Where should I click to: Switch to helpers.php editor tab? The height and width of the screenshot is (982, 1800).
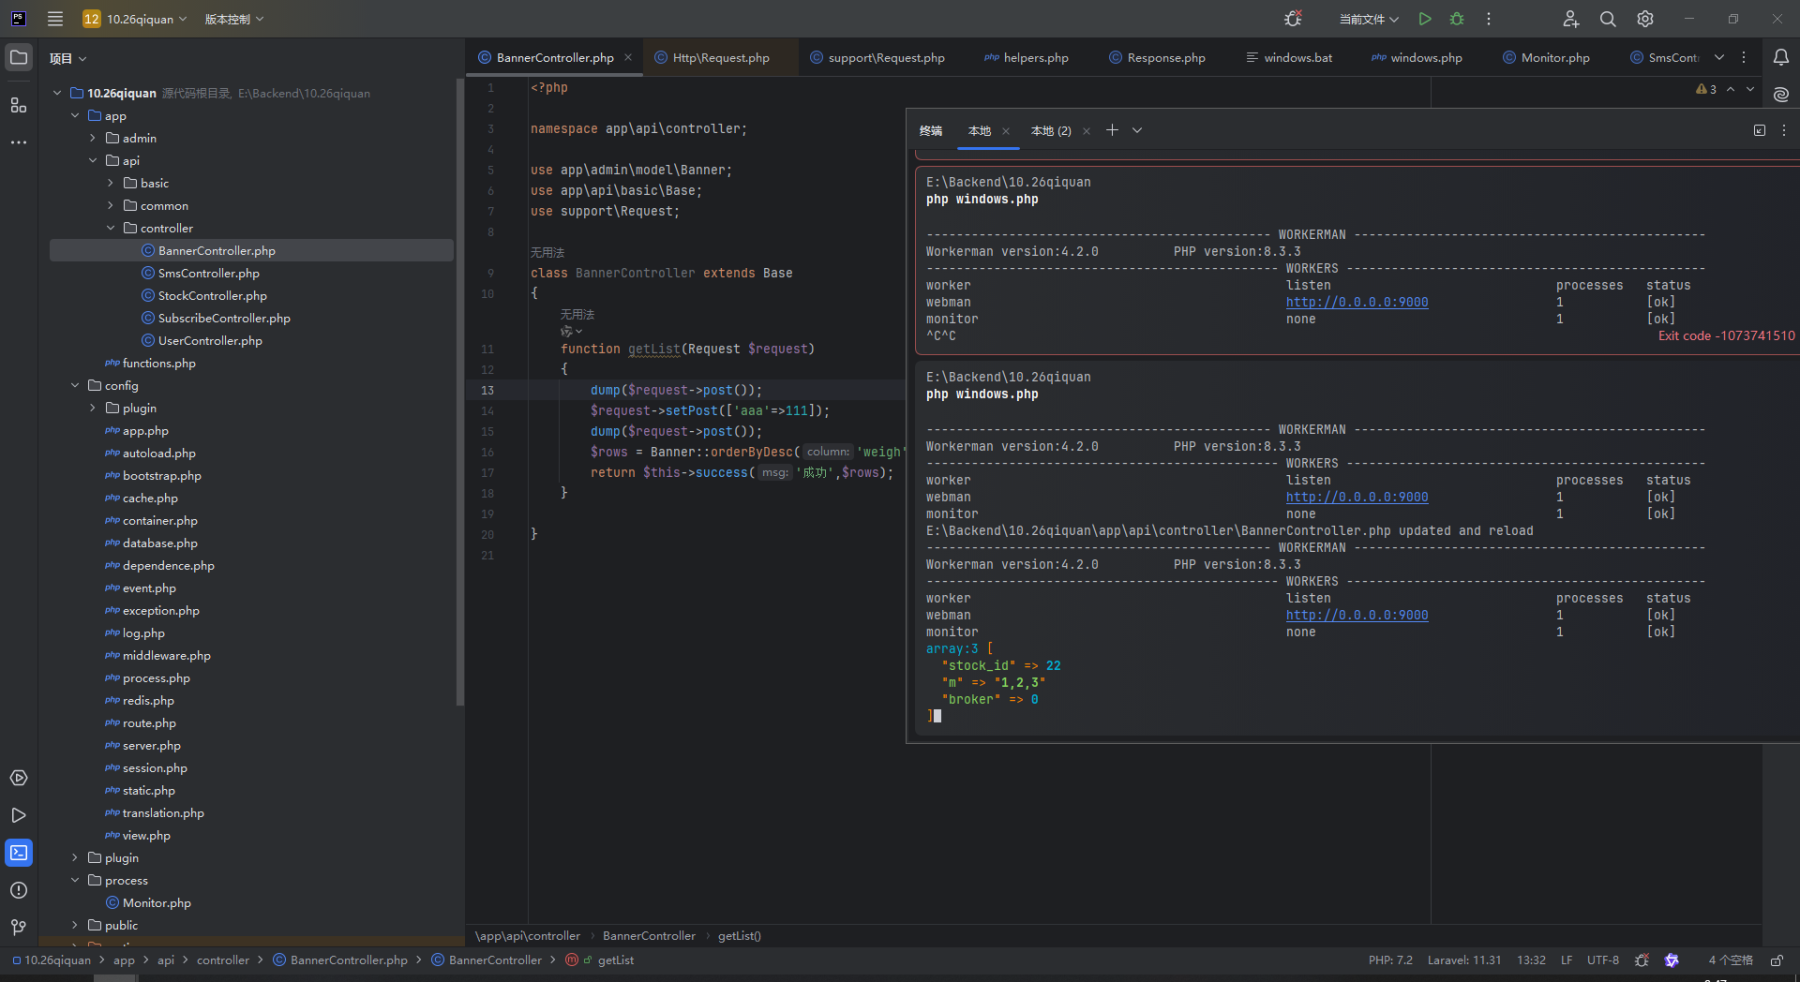click(x=1026, y=58)
